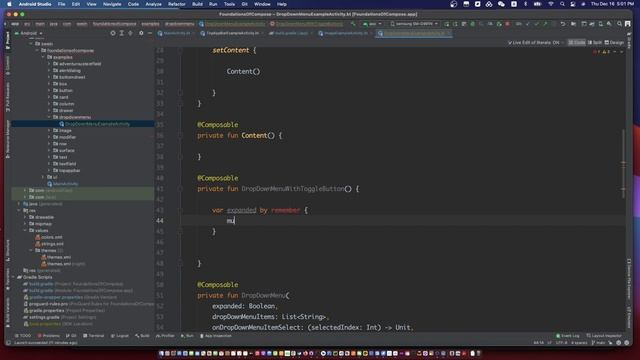640x360 pixels.
Task: Open the account icon at toolbar end
Action: pyautogui.click(x=627, y=24)
